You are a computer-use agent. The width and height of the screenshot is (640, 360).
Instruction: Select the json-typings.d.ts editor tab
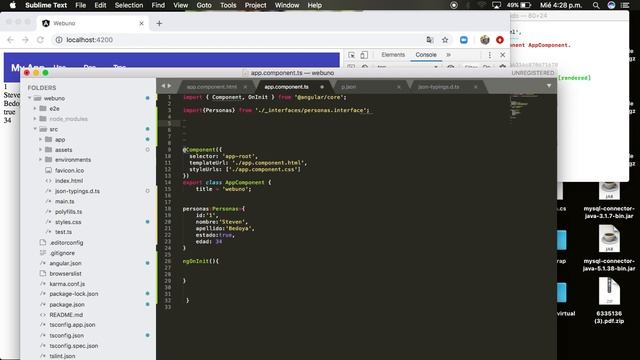[438, 87]
